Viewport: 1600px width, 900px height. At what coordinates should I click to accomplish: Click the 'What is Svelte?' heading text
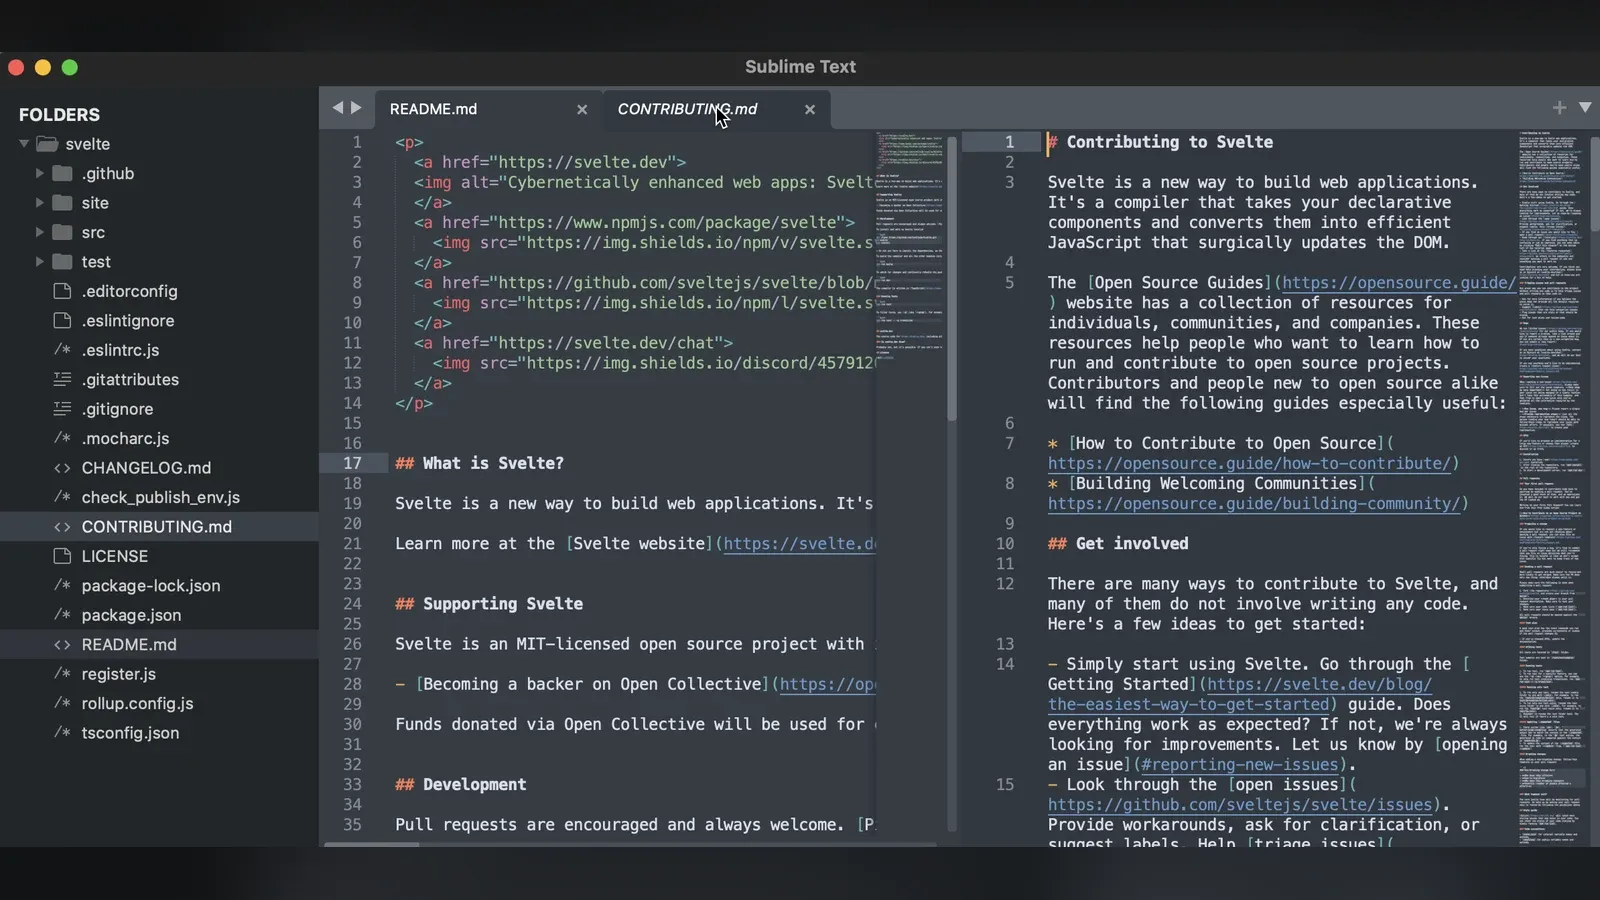tap(493, 463)
